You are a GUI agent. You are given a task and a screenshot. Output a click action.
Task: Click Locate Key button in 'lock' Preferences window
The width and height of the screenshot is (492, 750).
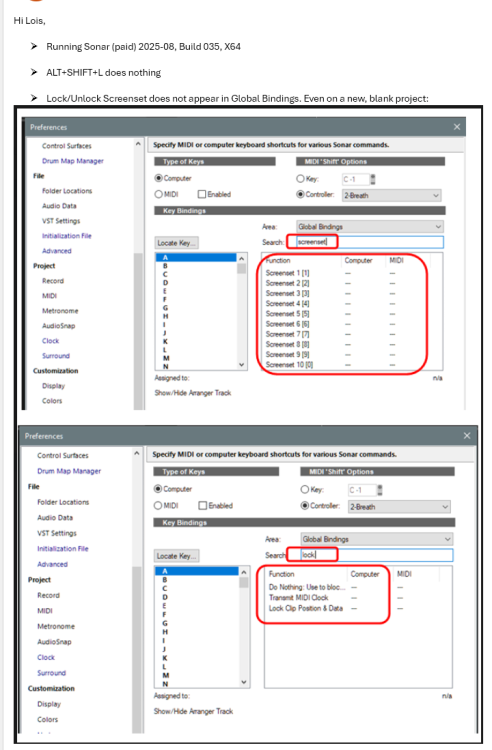(x=176, y=556)
